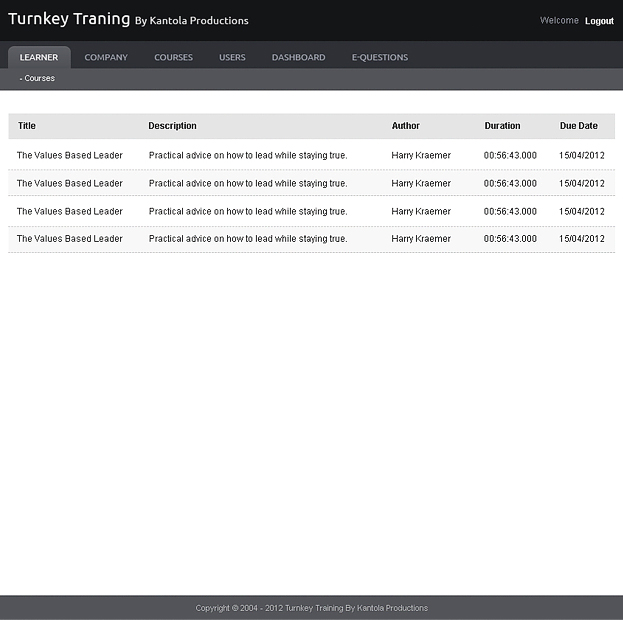Switch to the E-QUESTIONS tab
The height and width of the screenshot is (620, 623).
point(379,58)
